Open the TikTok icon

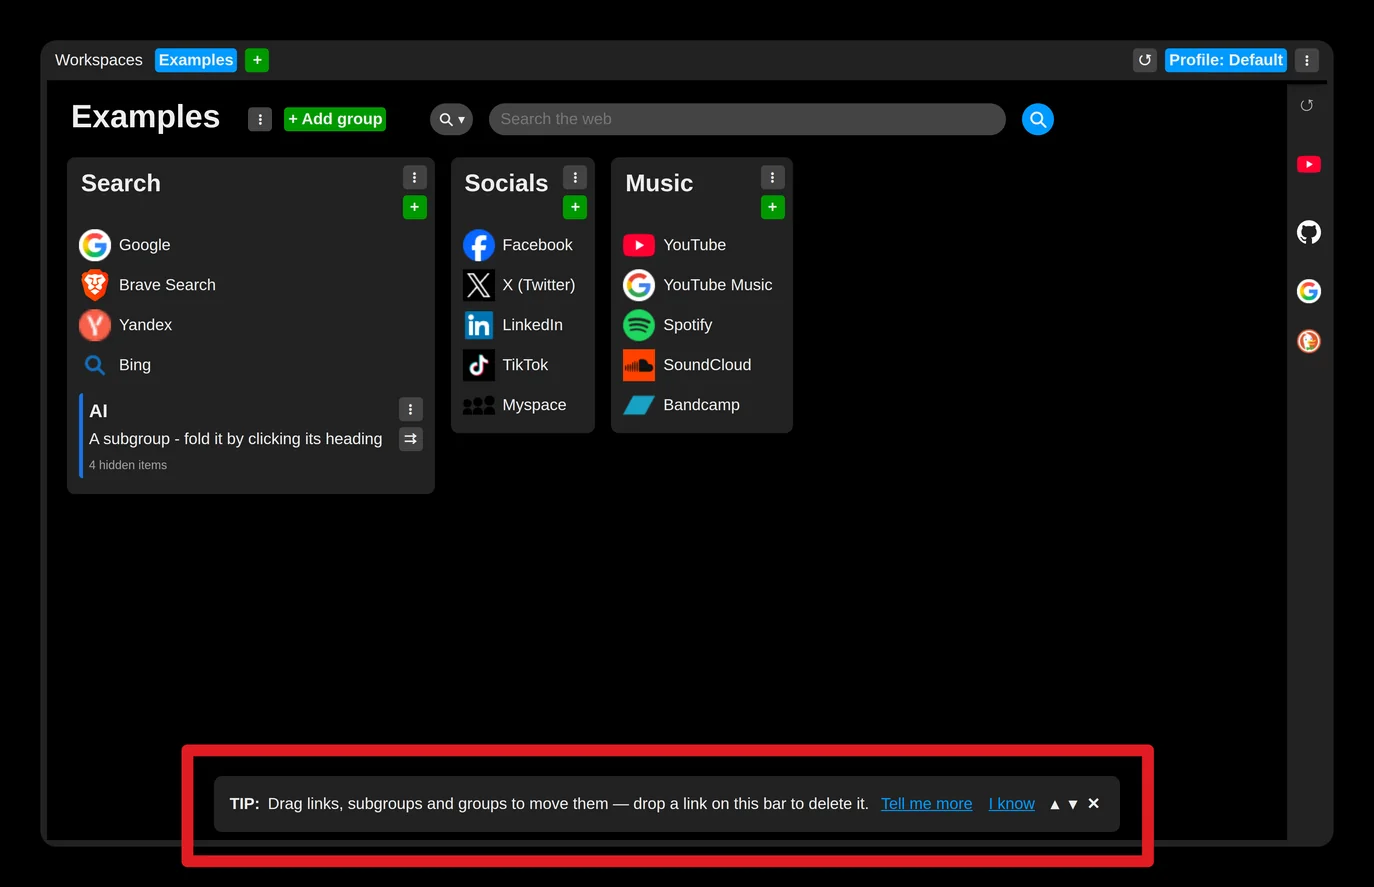(479, 365)
